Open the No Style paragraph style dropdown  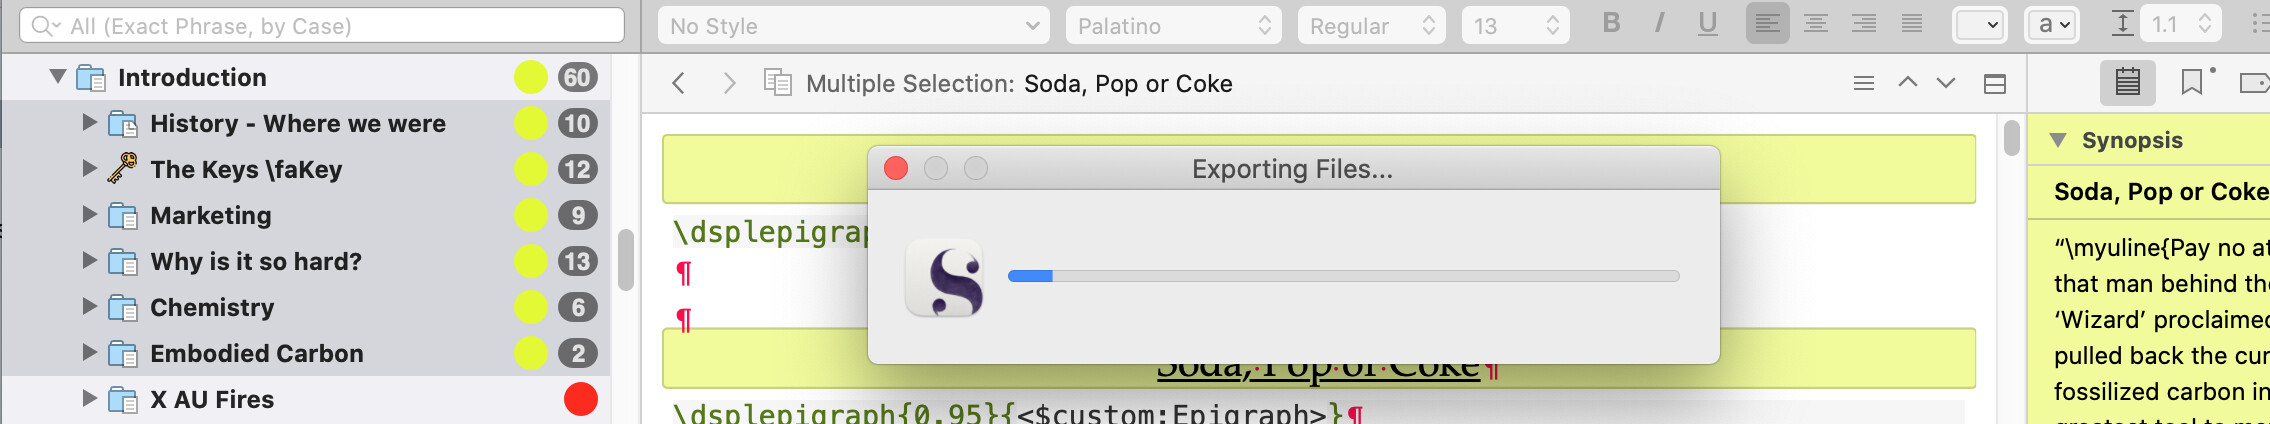pyautogui.click(x=853, y=26)
